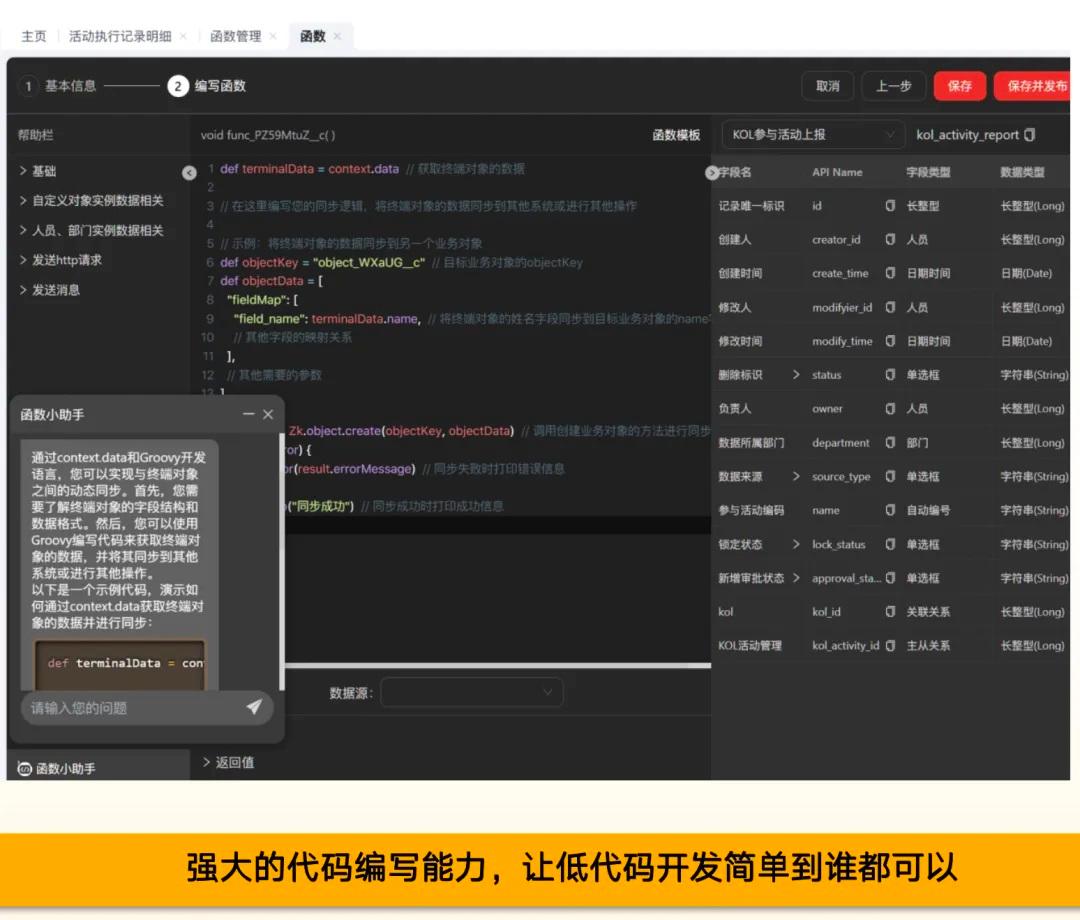Click the 上一步 button
This screenshot has height=920, width=1080.
[893, 86]
